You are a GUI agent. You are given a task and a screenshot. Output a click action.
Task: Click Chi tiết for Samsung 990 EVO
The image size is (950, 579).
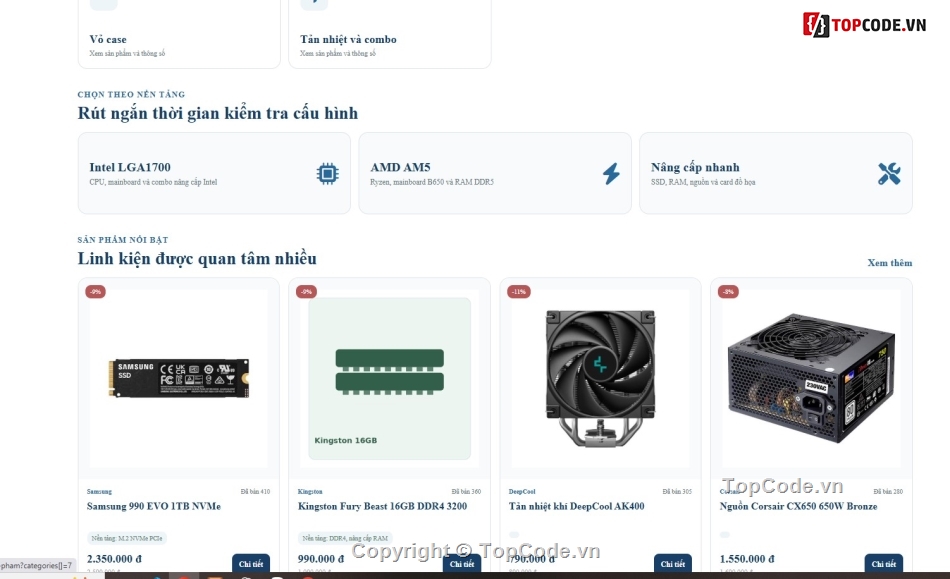[x=251, y=563]
